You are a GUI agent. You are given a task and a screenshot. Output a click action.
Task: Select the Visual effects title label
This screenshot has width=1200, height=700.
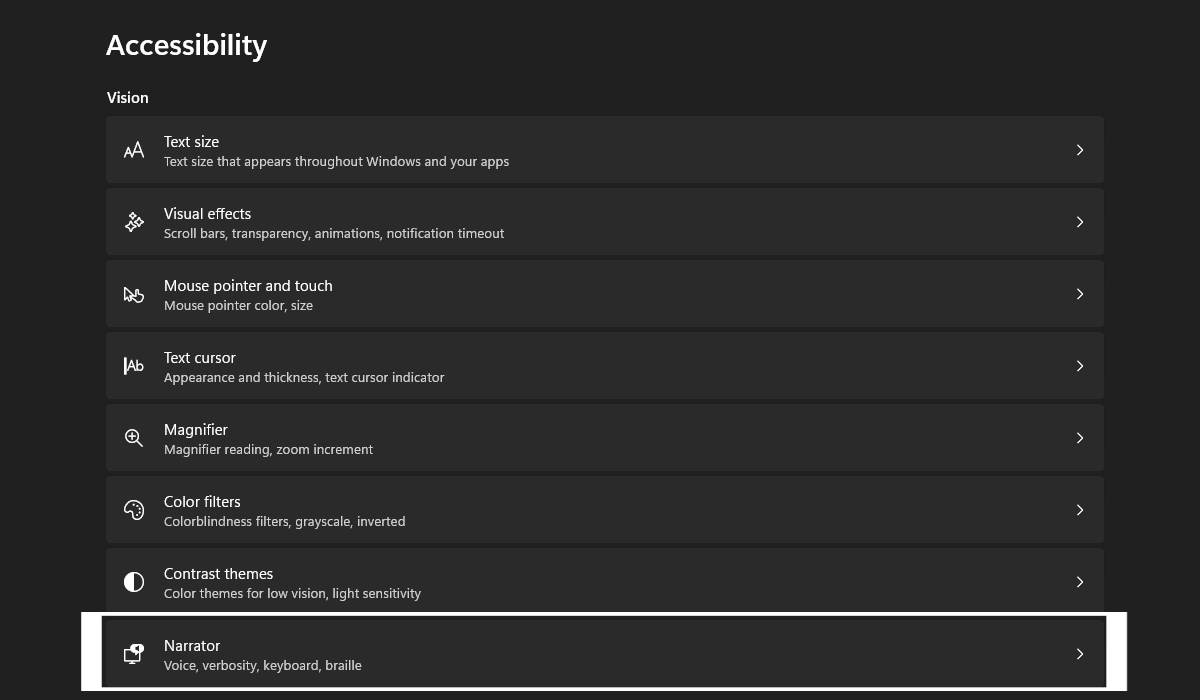[x=207, y=214]
